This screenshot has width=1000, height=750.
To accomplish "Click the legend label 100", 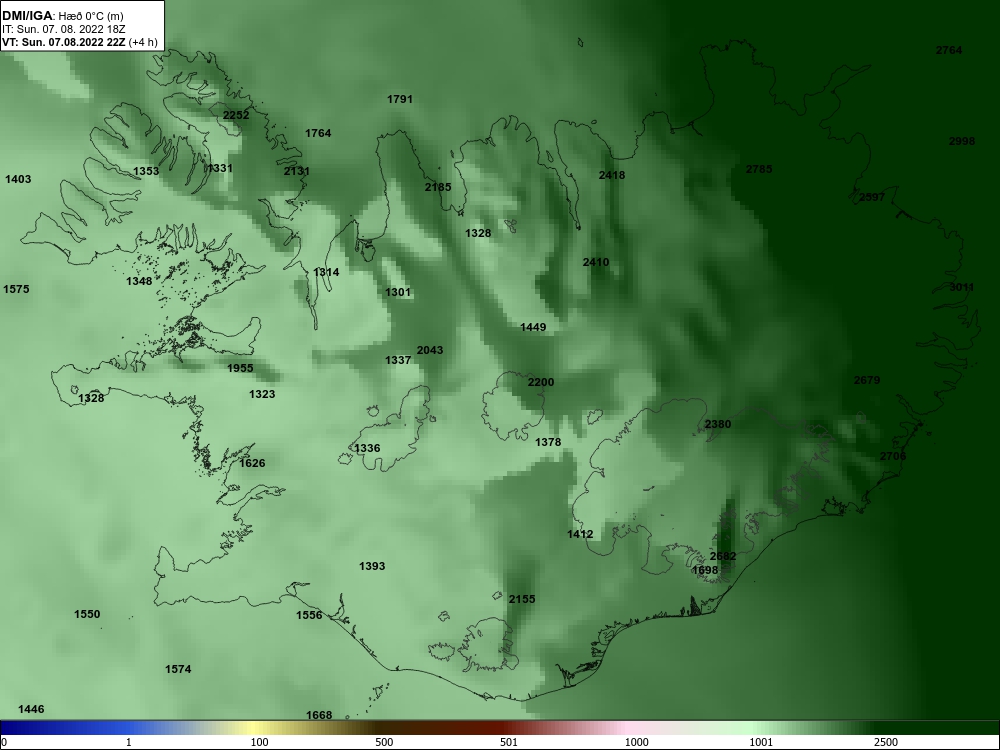I will pyautogui.click(x=259, y=742).
